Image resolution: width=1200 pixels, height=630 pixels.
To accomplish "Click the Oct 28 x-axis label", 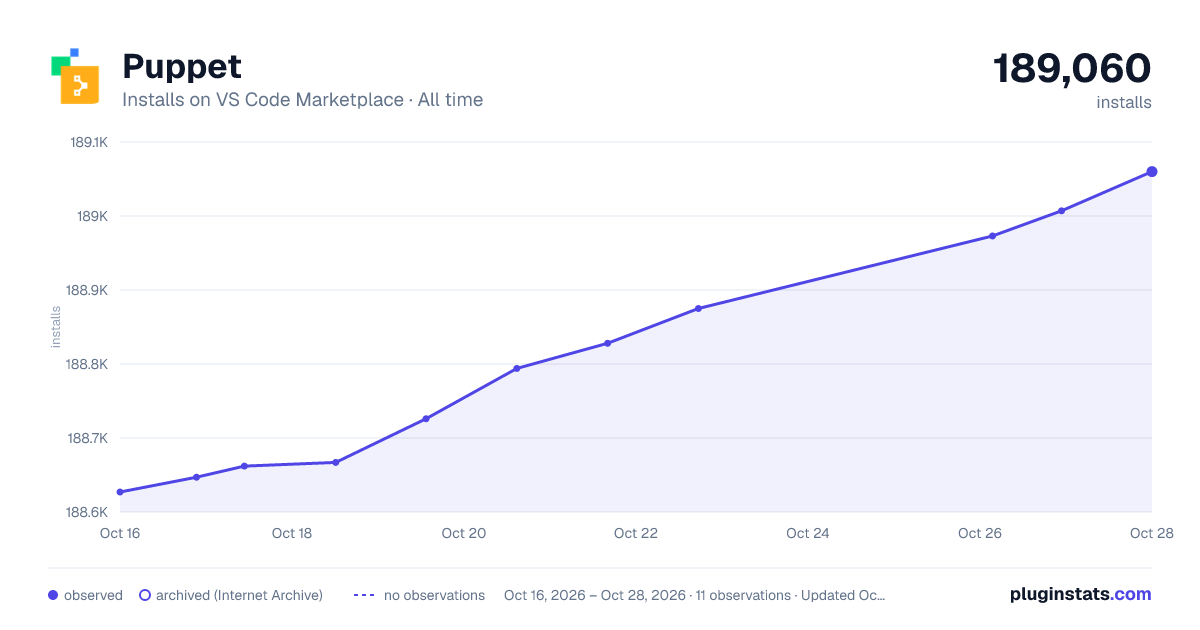I will coord(1150,533).
